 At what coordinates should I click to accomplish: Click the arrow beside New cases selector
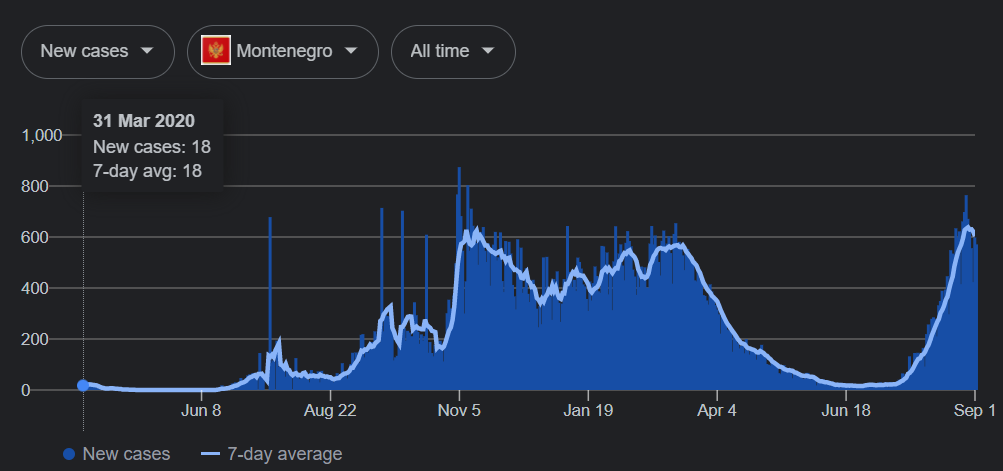tap(147, 51)
